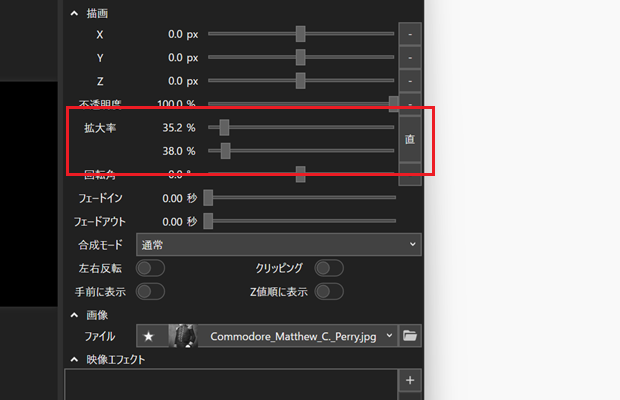Click the star favorite button beside ファイル

149,336
